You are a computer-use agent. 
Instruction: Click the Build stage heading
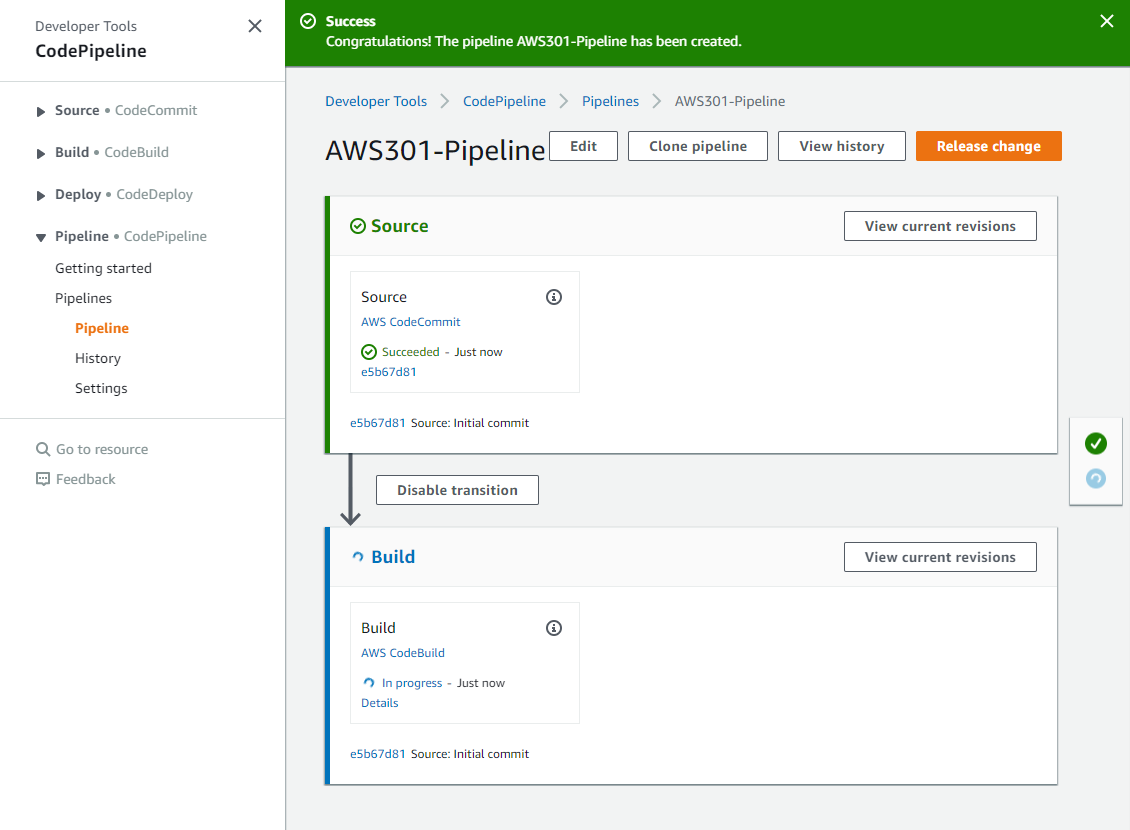pos(393,557)
